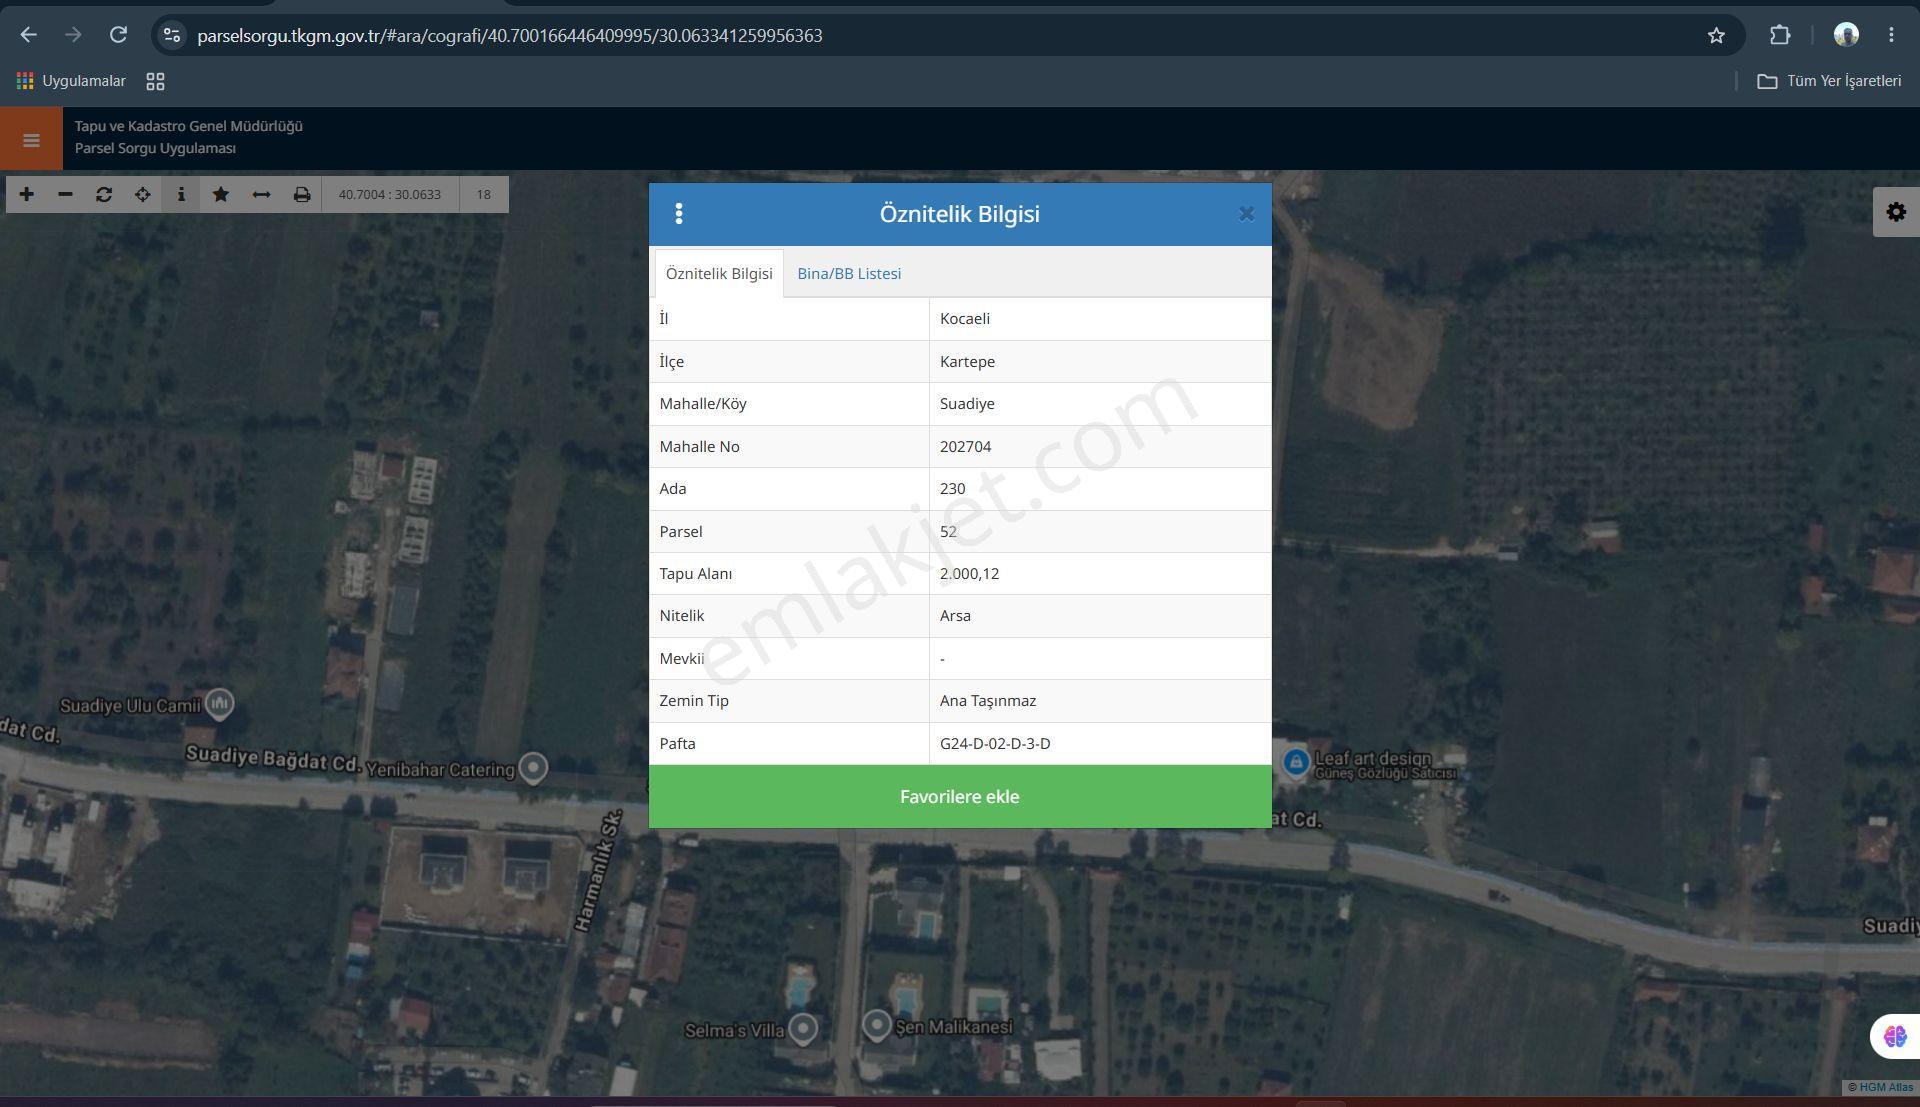Click the refresh map tool icon
This screenshot has height=1107, width=1920.
pyautogui.click(x=104, y=194)
